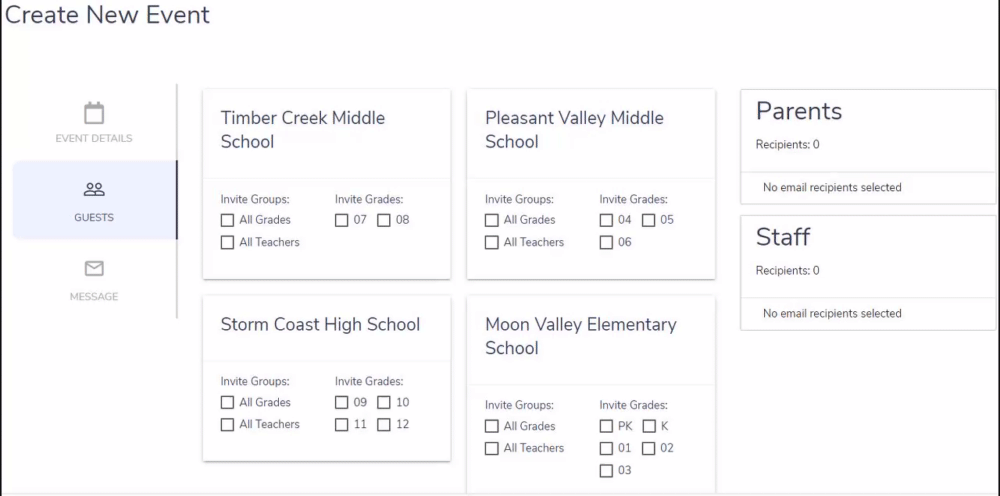1000x496 pixels.
Task: Select grade 03 checkbox
Action: click(x=606, y=470)
